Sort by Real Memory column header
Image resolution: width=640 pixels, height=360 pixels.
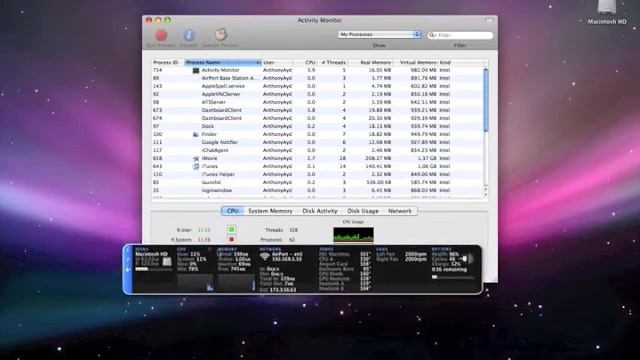coord(370,62)
